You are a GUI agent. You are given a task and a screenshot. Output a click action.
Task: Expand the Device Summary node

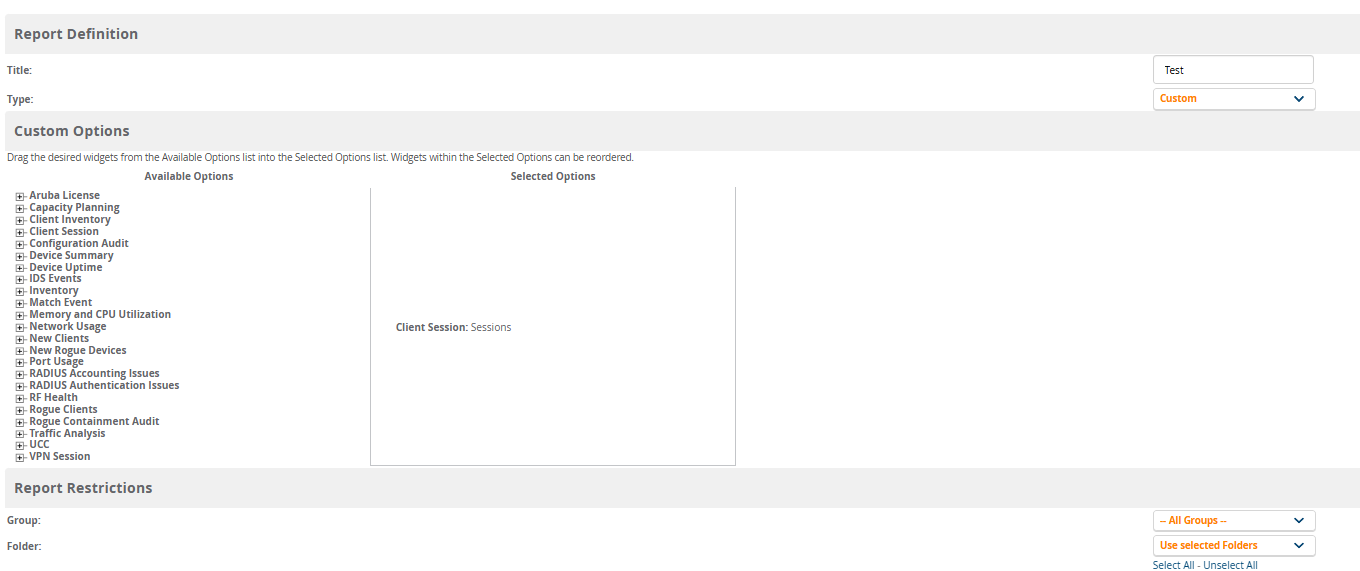pos(20,256)
